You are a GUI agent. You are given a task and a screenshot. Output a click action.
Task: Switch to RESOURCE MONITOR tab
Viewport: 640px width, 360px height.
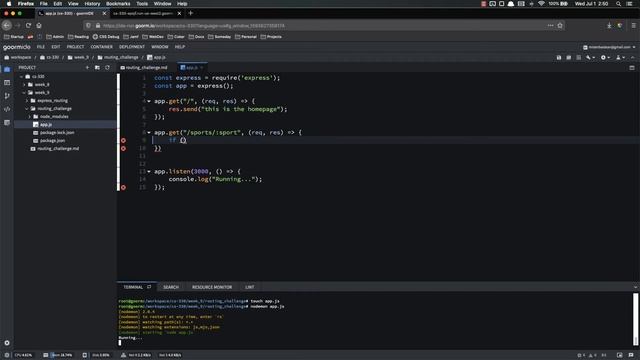[x=212, y=287]
